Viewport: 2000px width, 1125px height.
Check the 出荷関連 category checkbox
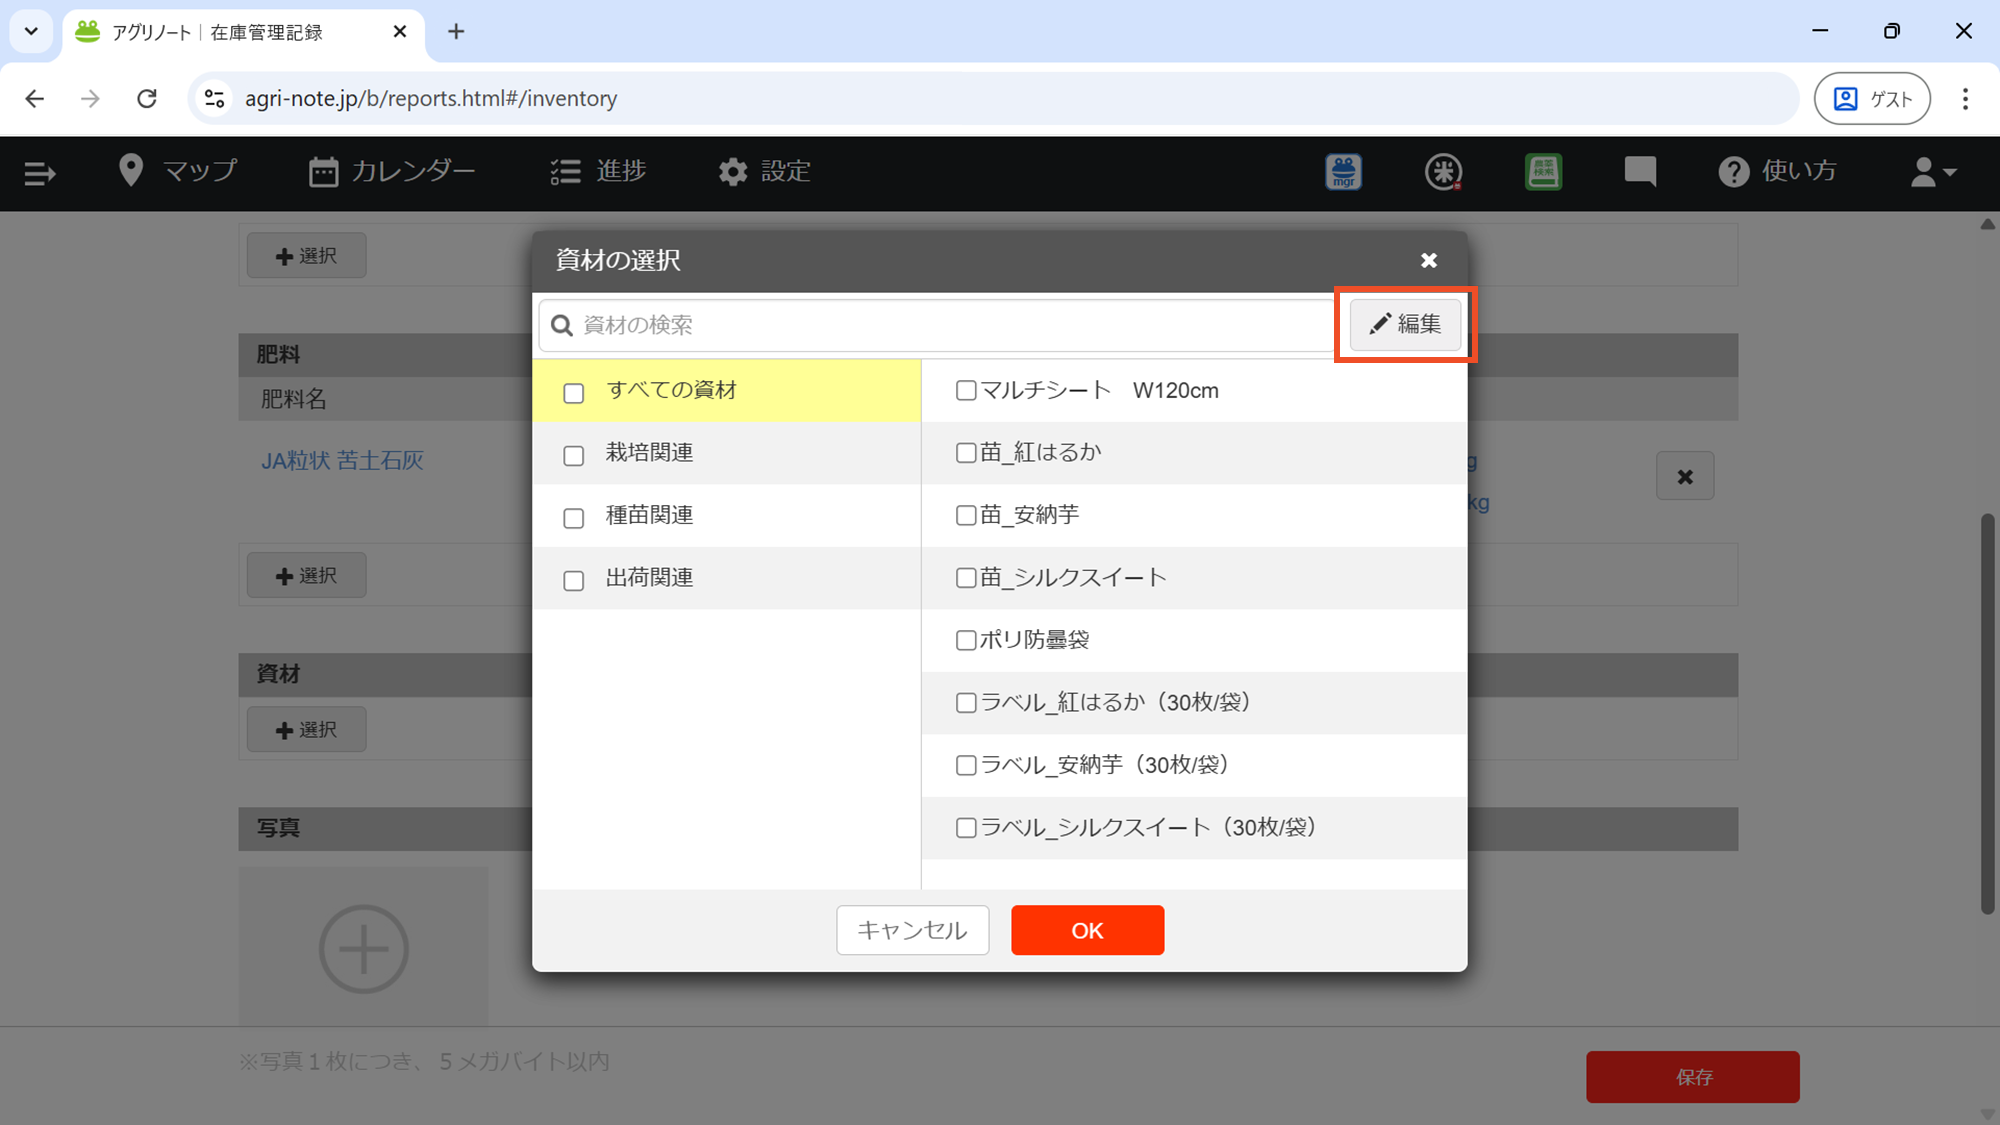pyautogui.click(x=573, y=581)
